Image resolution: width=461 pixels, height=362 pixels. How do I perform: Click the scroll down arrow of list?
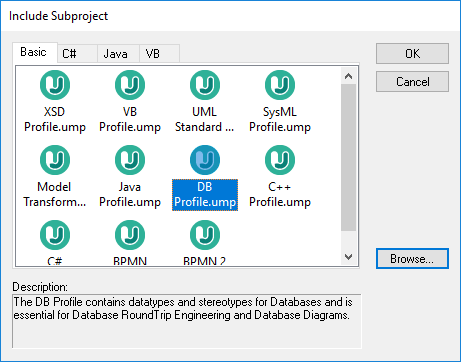click(x=349, y=257)
